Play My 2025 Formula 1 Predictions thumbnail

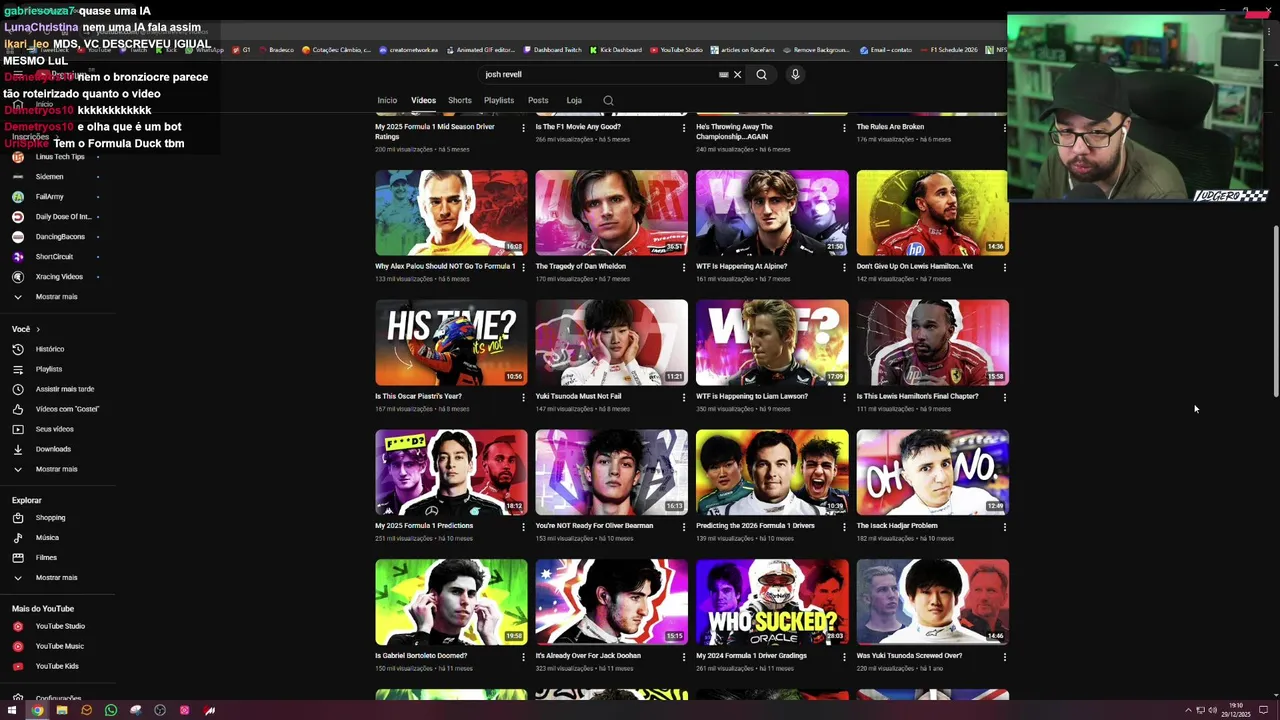pos(451,472)
